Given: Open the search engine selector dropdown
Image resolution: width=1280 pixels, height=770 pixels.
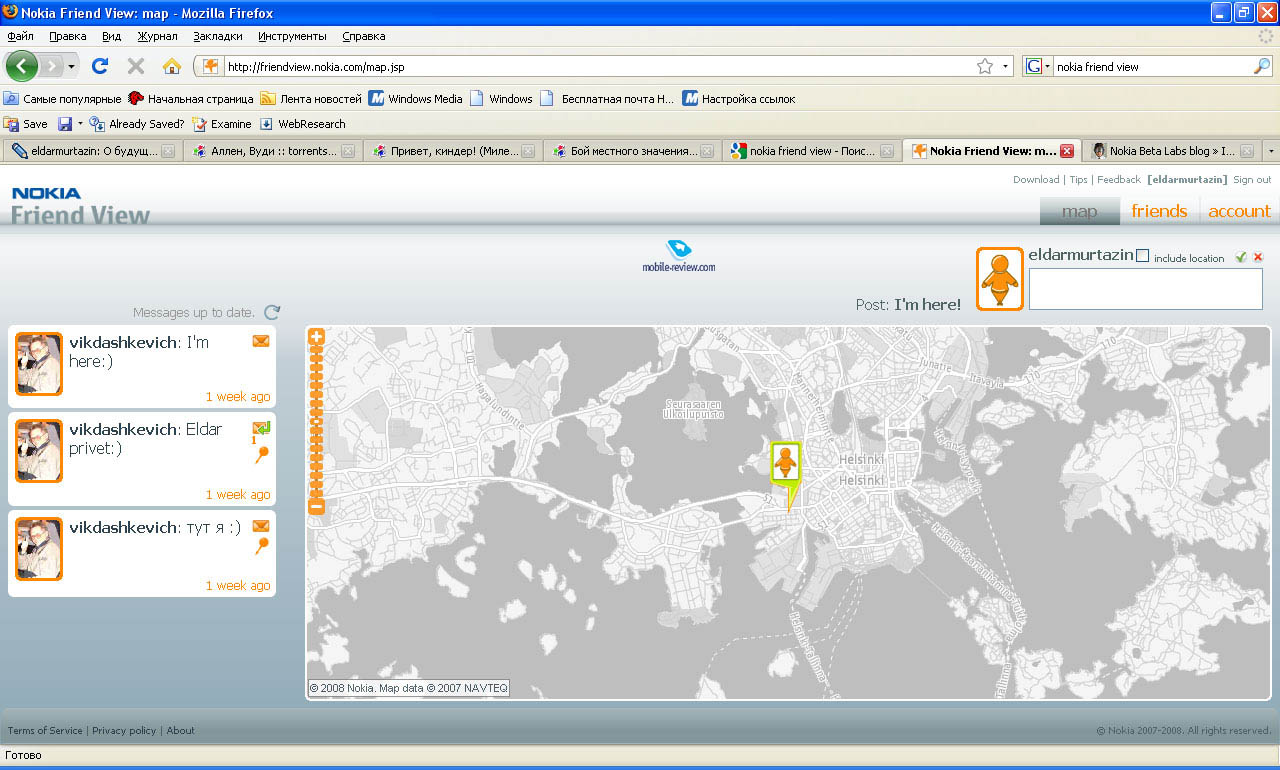Looking at the screenshot, I should tap(1037, 67).
